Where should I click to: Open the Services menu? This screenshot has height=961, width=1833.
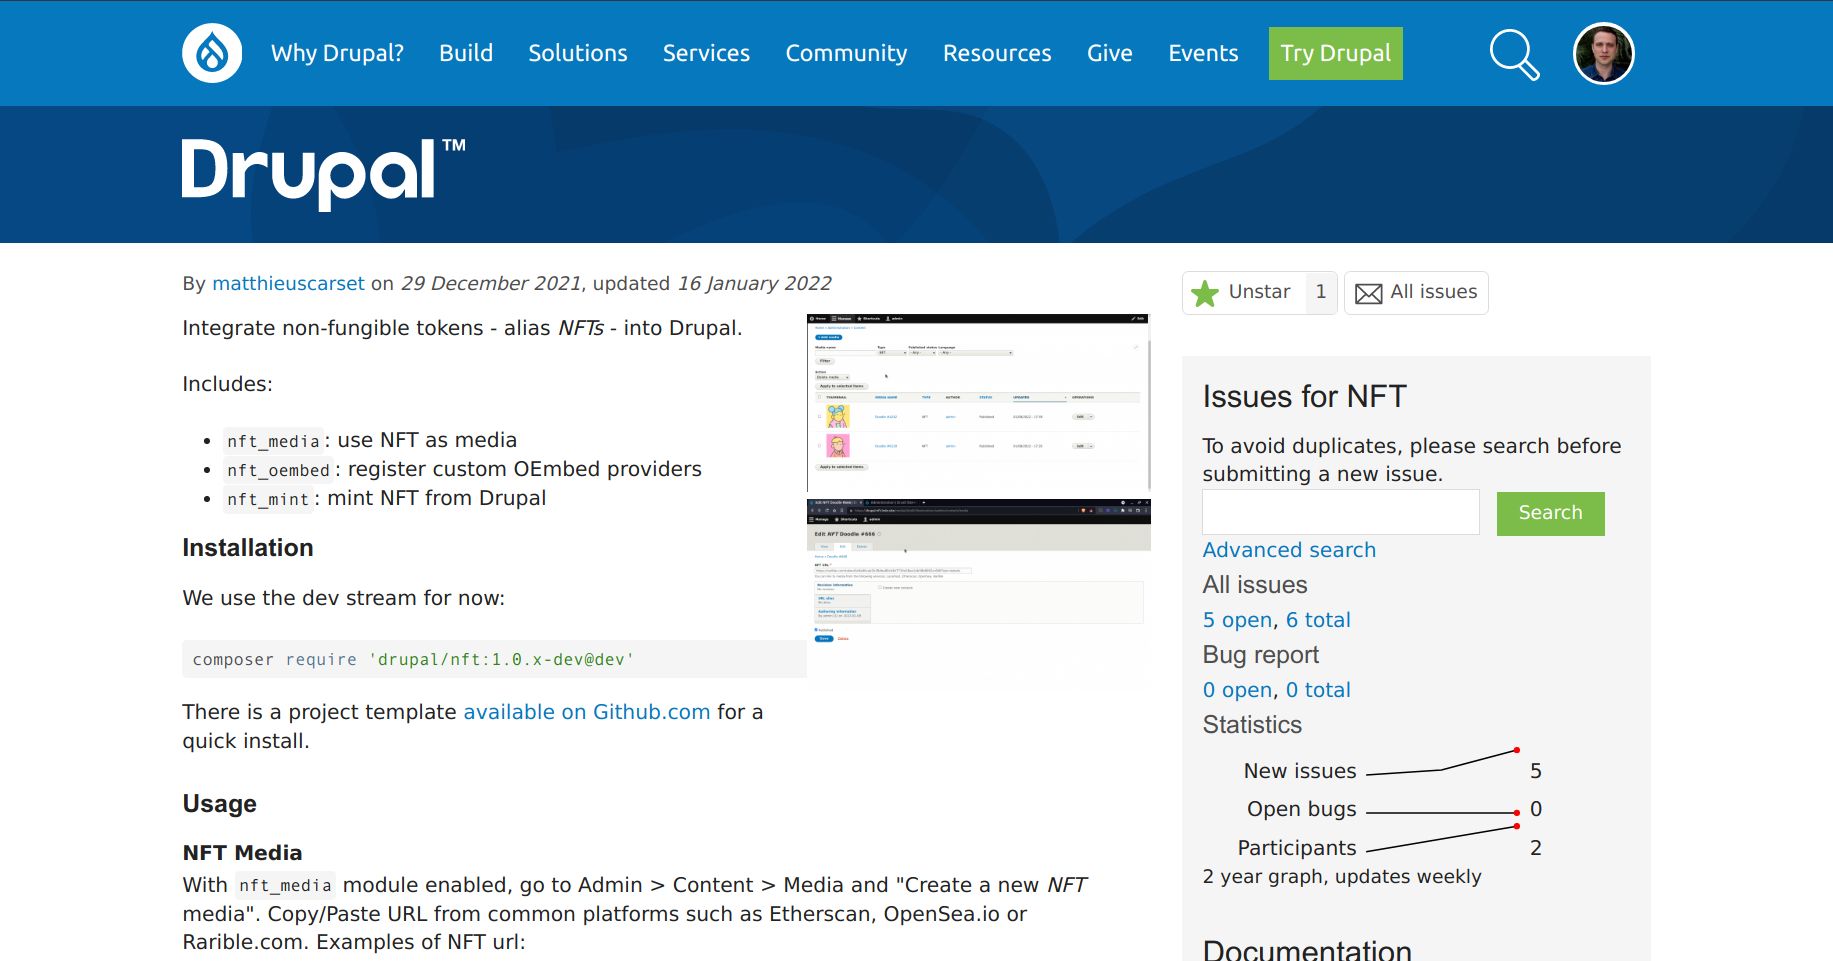point(706,53)
